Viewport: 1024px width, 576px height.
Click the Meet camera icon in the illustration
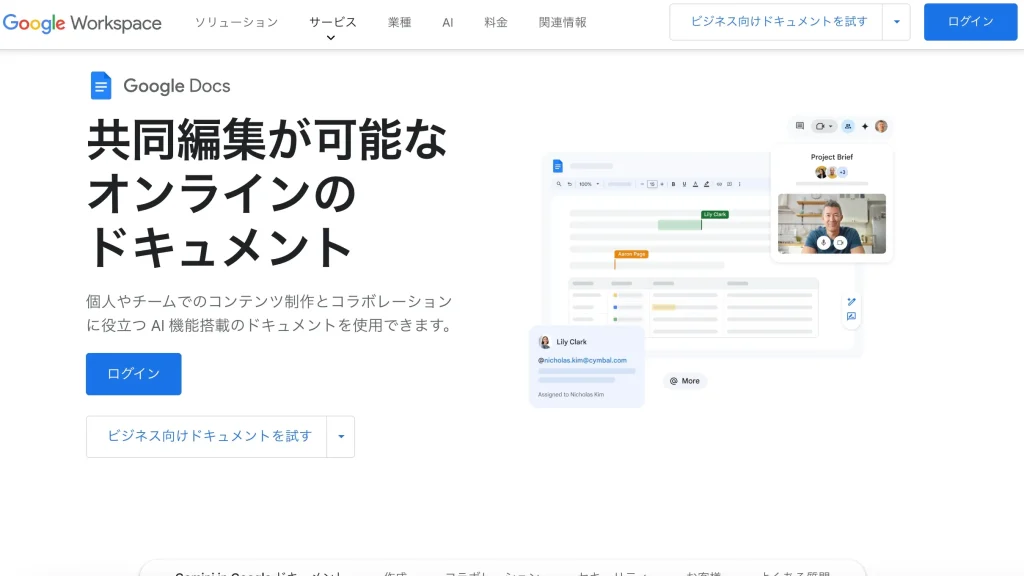(x=824, y=126)
